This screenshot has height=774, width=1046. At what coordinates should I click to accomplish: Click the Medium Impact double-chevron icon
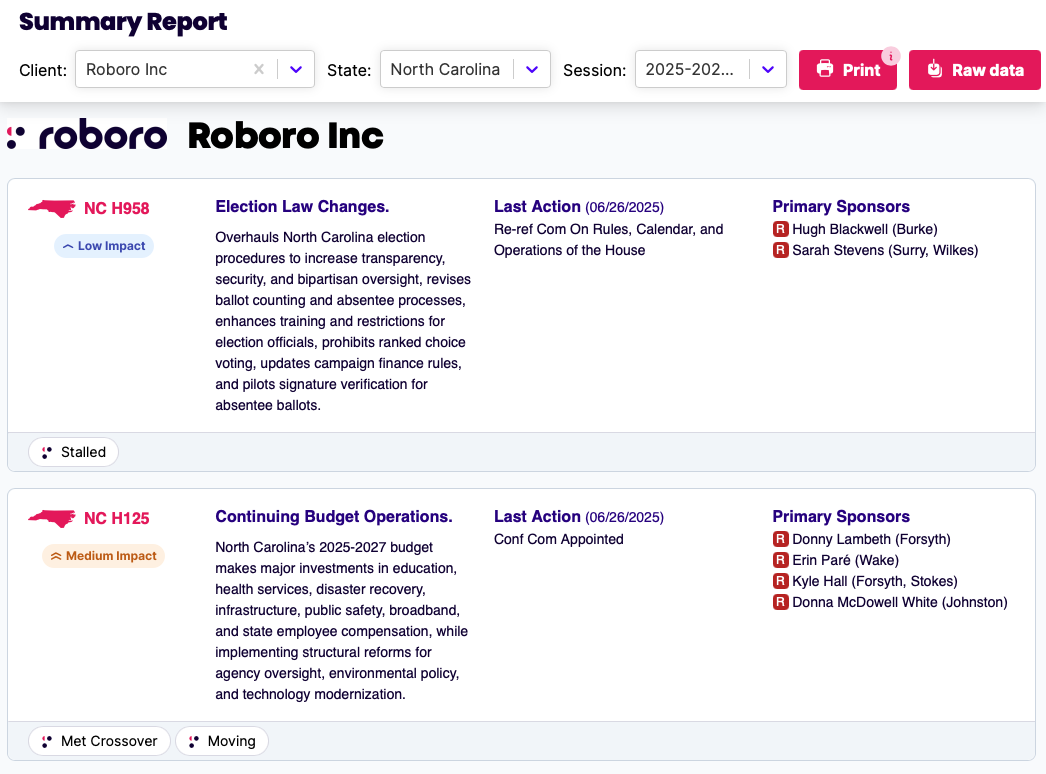coord(56,556)
